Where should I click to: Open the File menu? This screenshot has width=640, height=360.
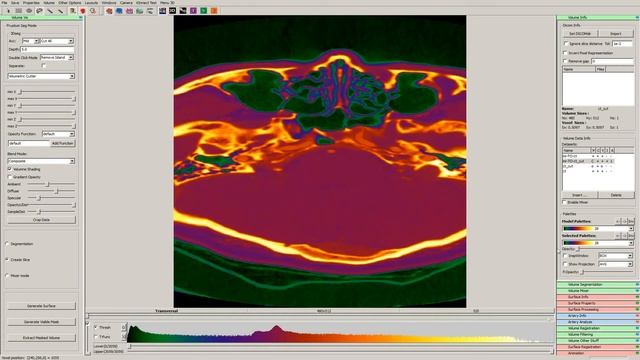point(4,3)
